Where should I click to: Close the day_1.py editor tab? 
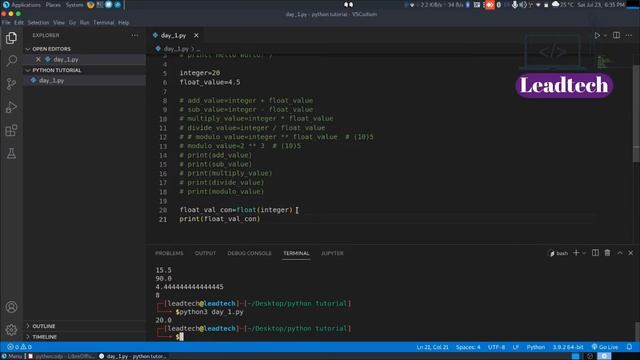click(x=196, y=36)
